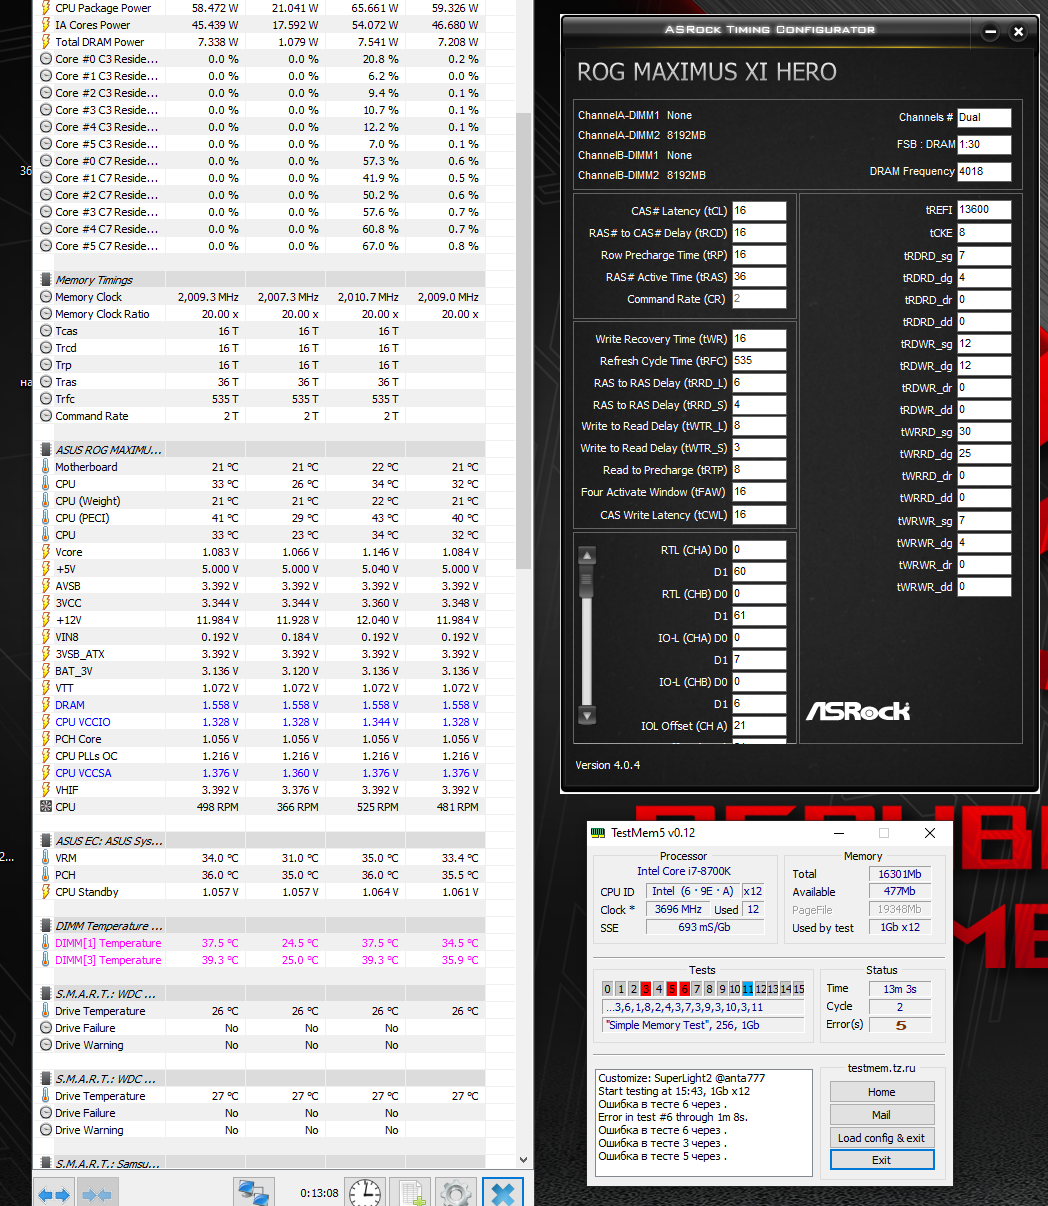Click DIMM[3] Temperature row label
The width and height of the screenshot is (1048, 1206).
[x=108, y=960]
